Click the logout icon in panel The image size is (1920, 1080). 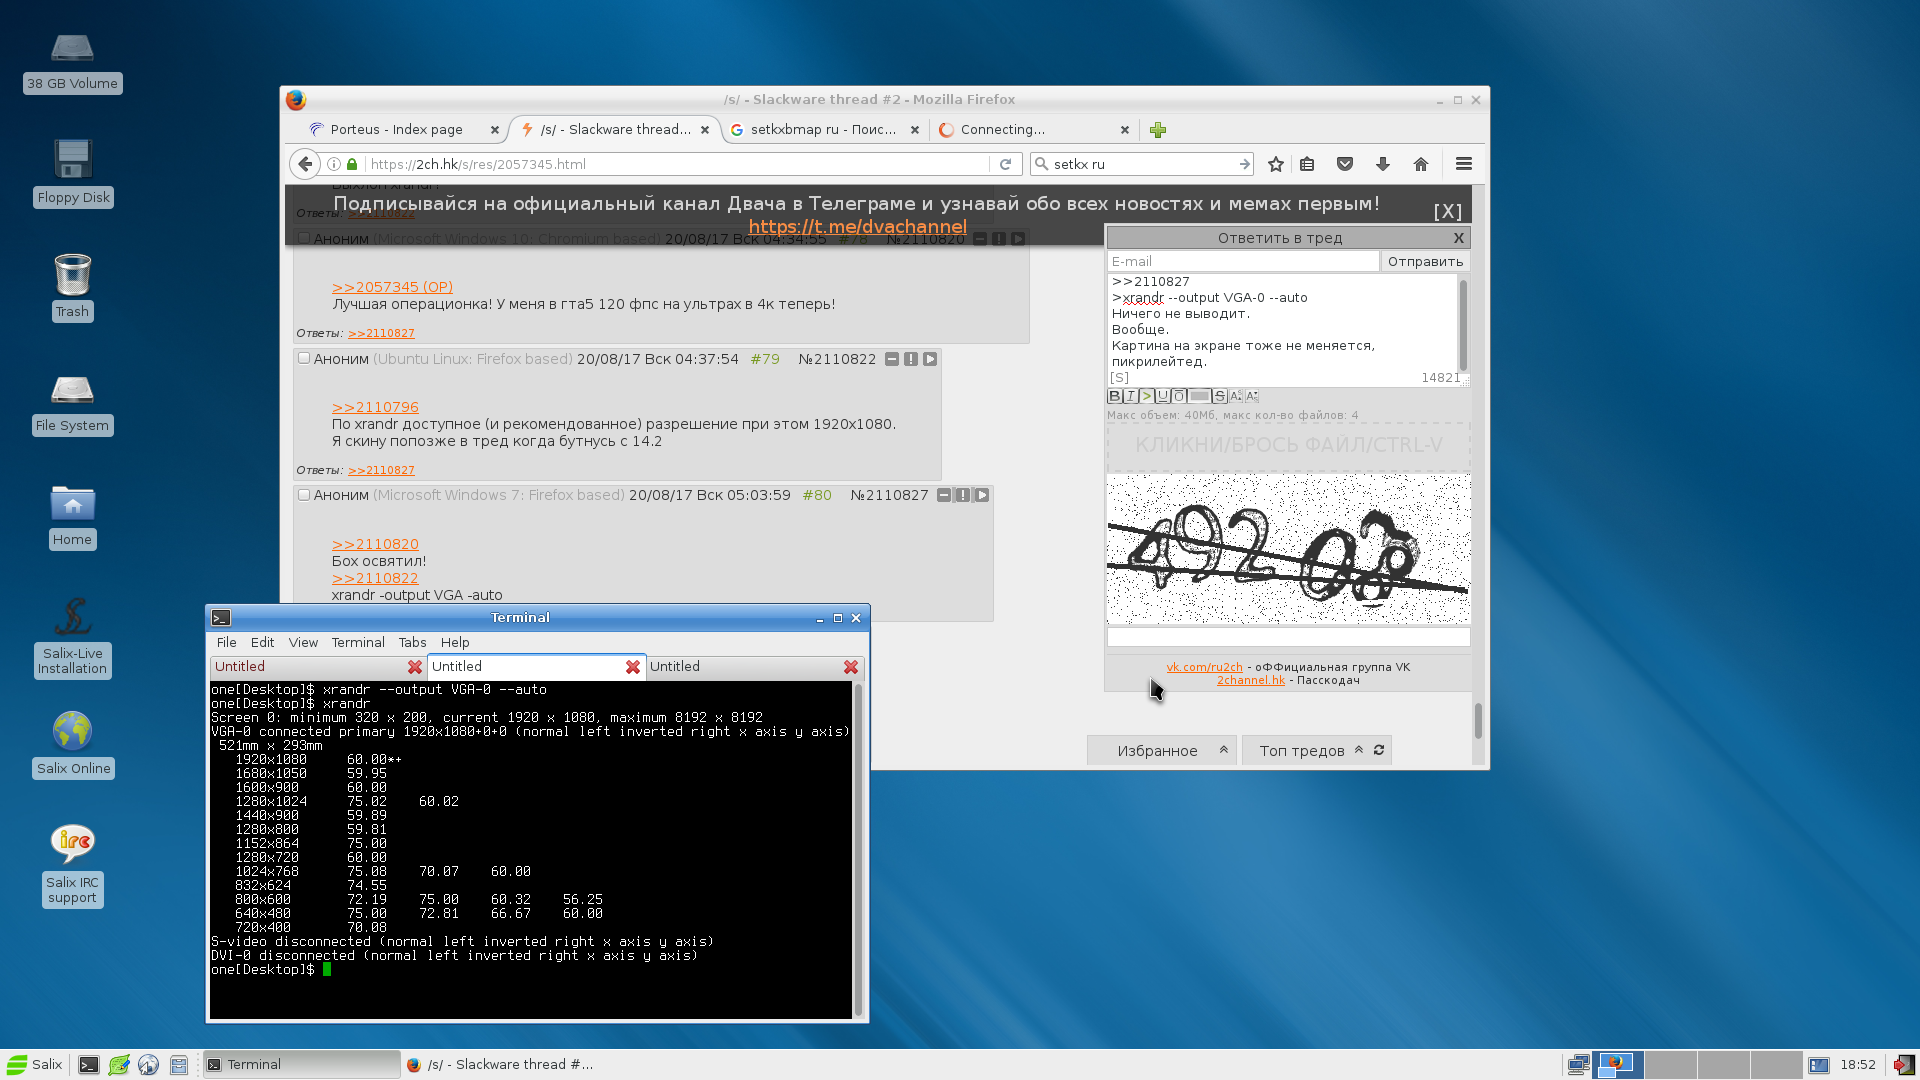click(x=1903, y=1065)
